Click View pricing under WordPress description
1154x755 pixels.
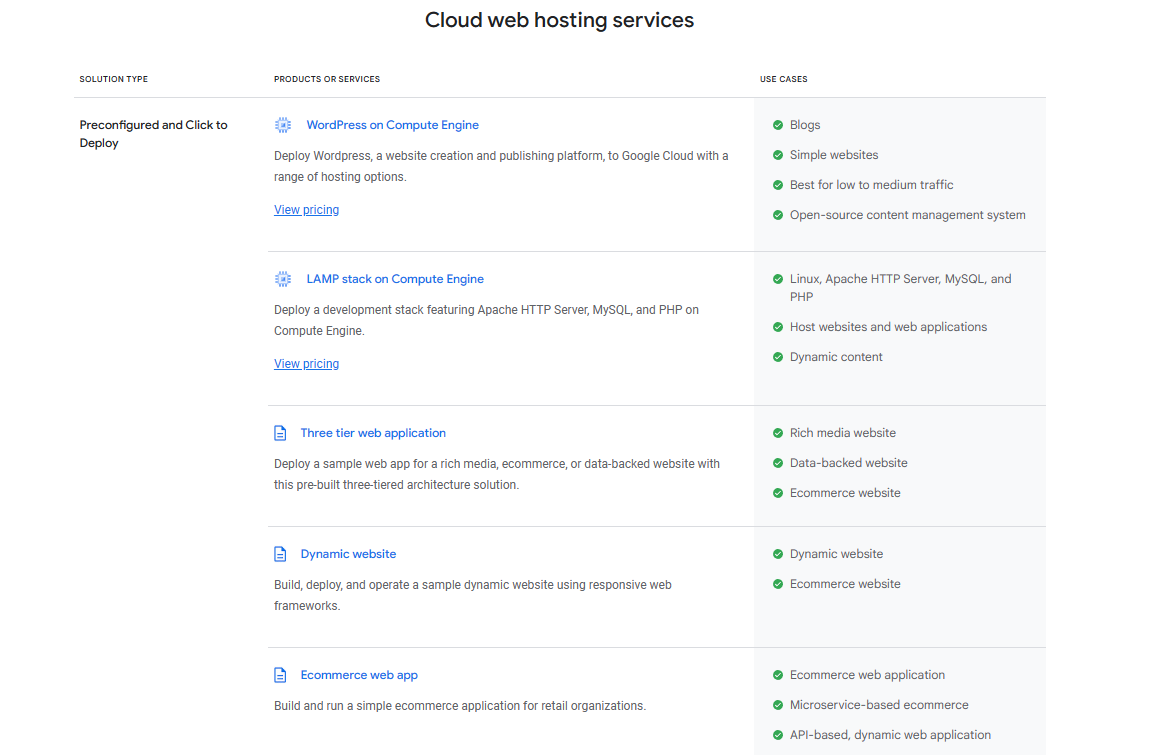click(306, 210)
